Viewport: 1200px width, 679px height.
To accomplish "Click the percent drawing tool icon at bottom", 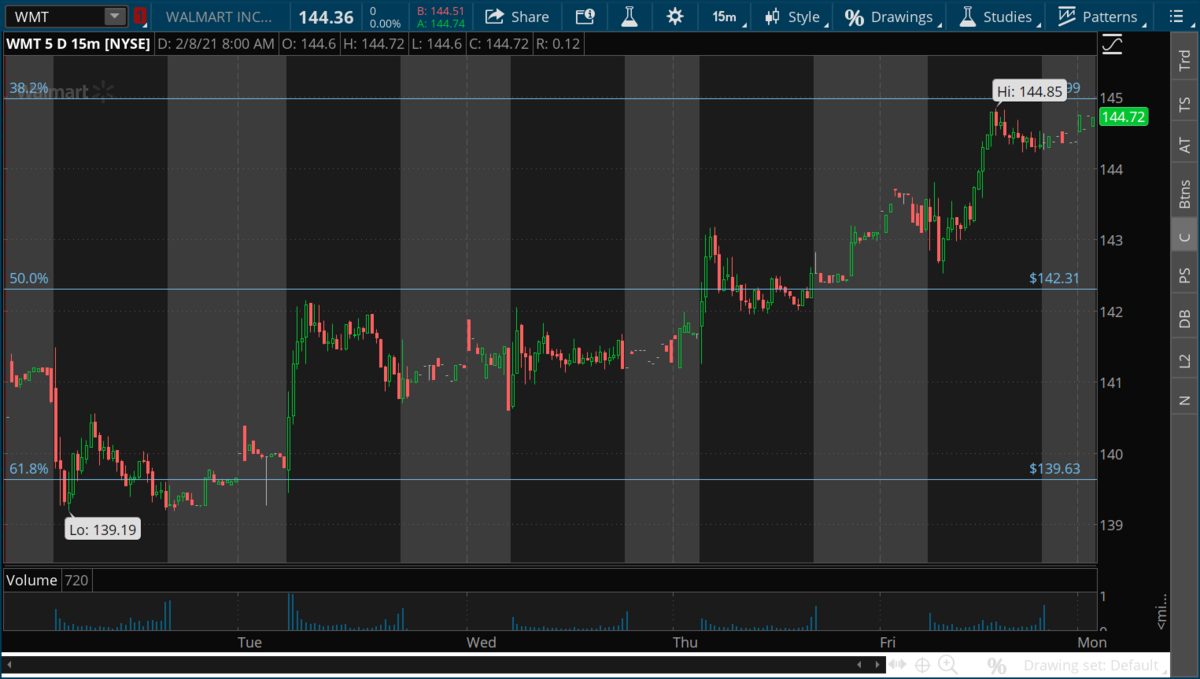I will pyautogui.click(x=996, y=665).
